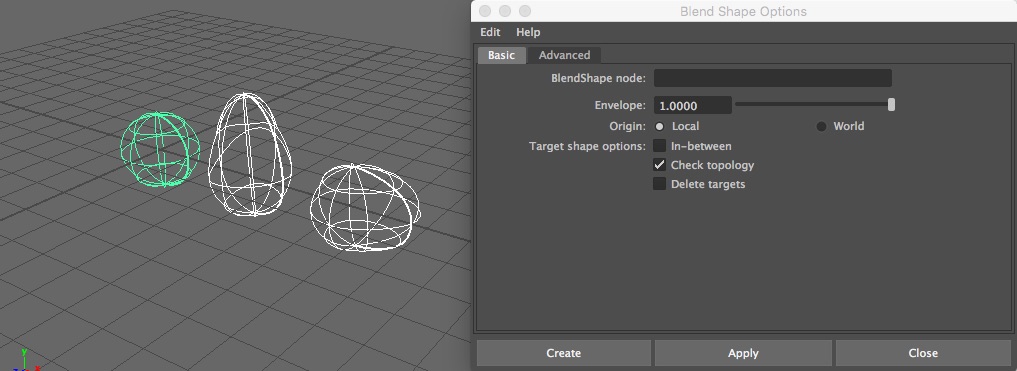Viewport: 1017px width, 371px height.
Task: Click the Envelope value field
Action: (693, 105)
